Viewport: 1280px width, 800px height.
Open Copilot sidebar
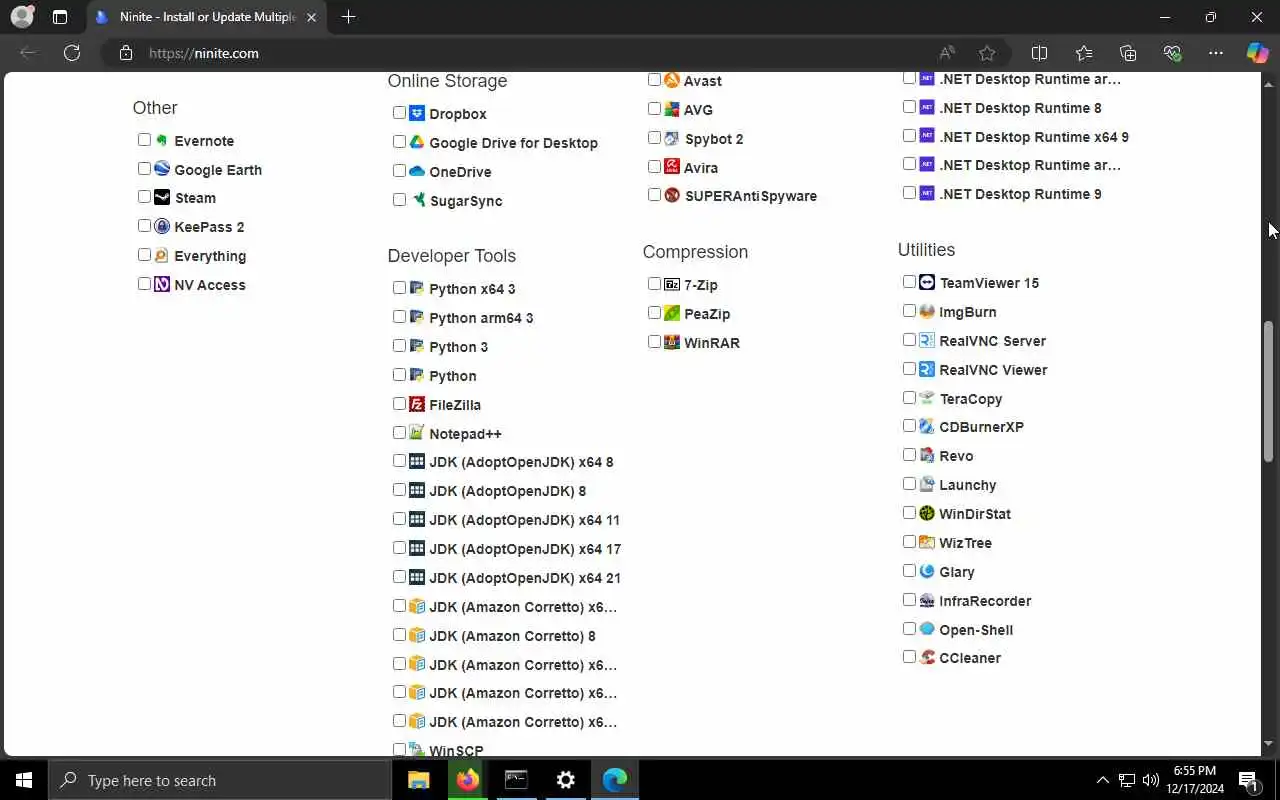(1257, 53)
